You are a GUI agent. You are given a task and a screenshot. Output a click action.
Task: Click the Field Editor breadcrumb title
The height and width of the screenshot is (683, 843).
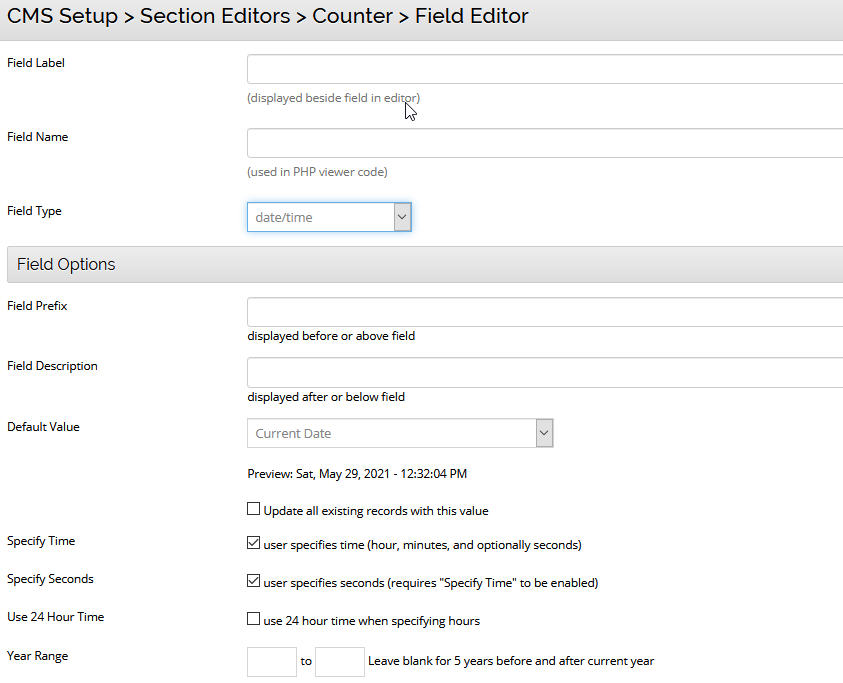click(x=471, y=17)
